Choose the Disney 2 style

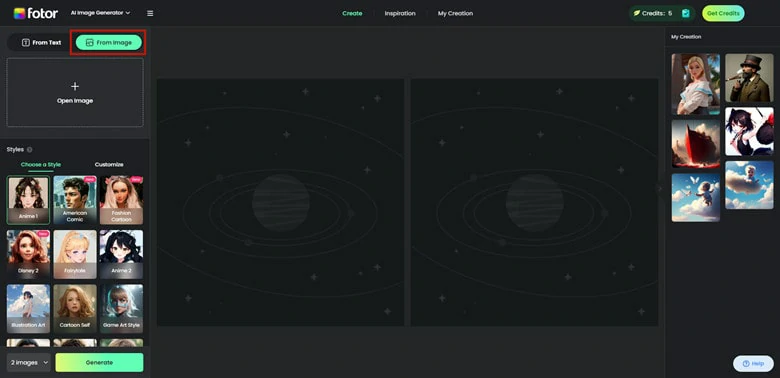point(28,254)
